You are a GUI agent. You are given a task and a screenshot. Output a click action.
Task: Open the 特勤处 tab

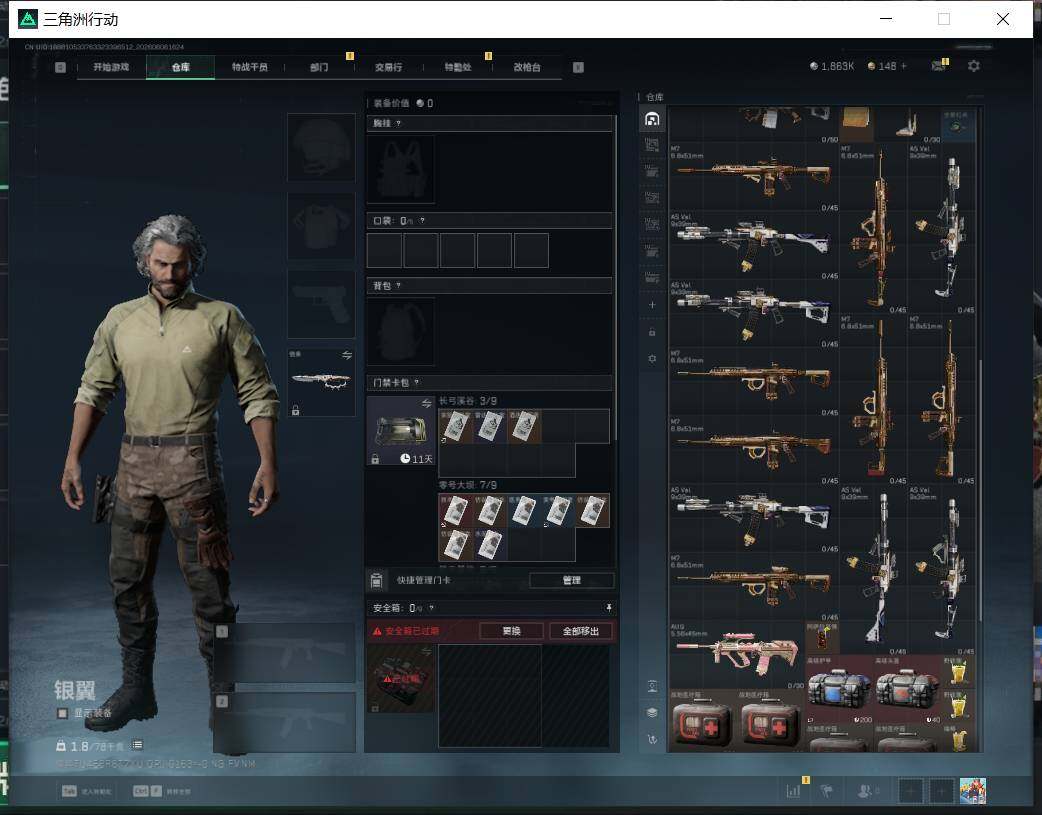(458, 67)
